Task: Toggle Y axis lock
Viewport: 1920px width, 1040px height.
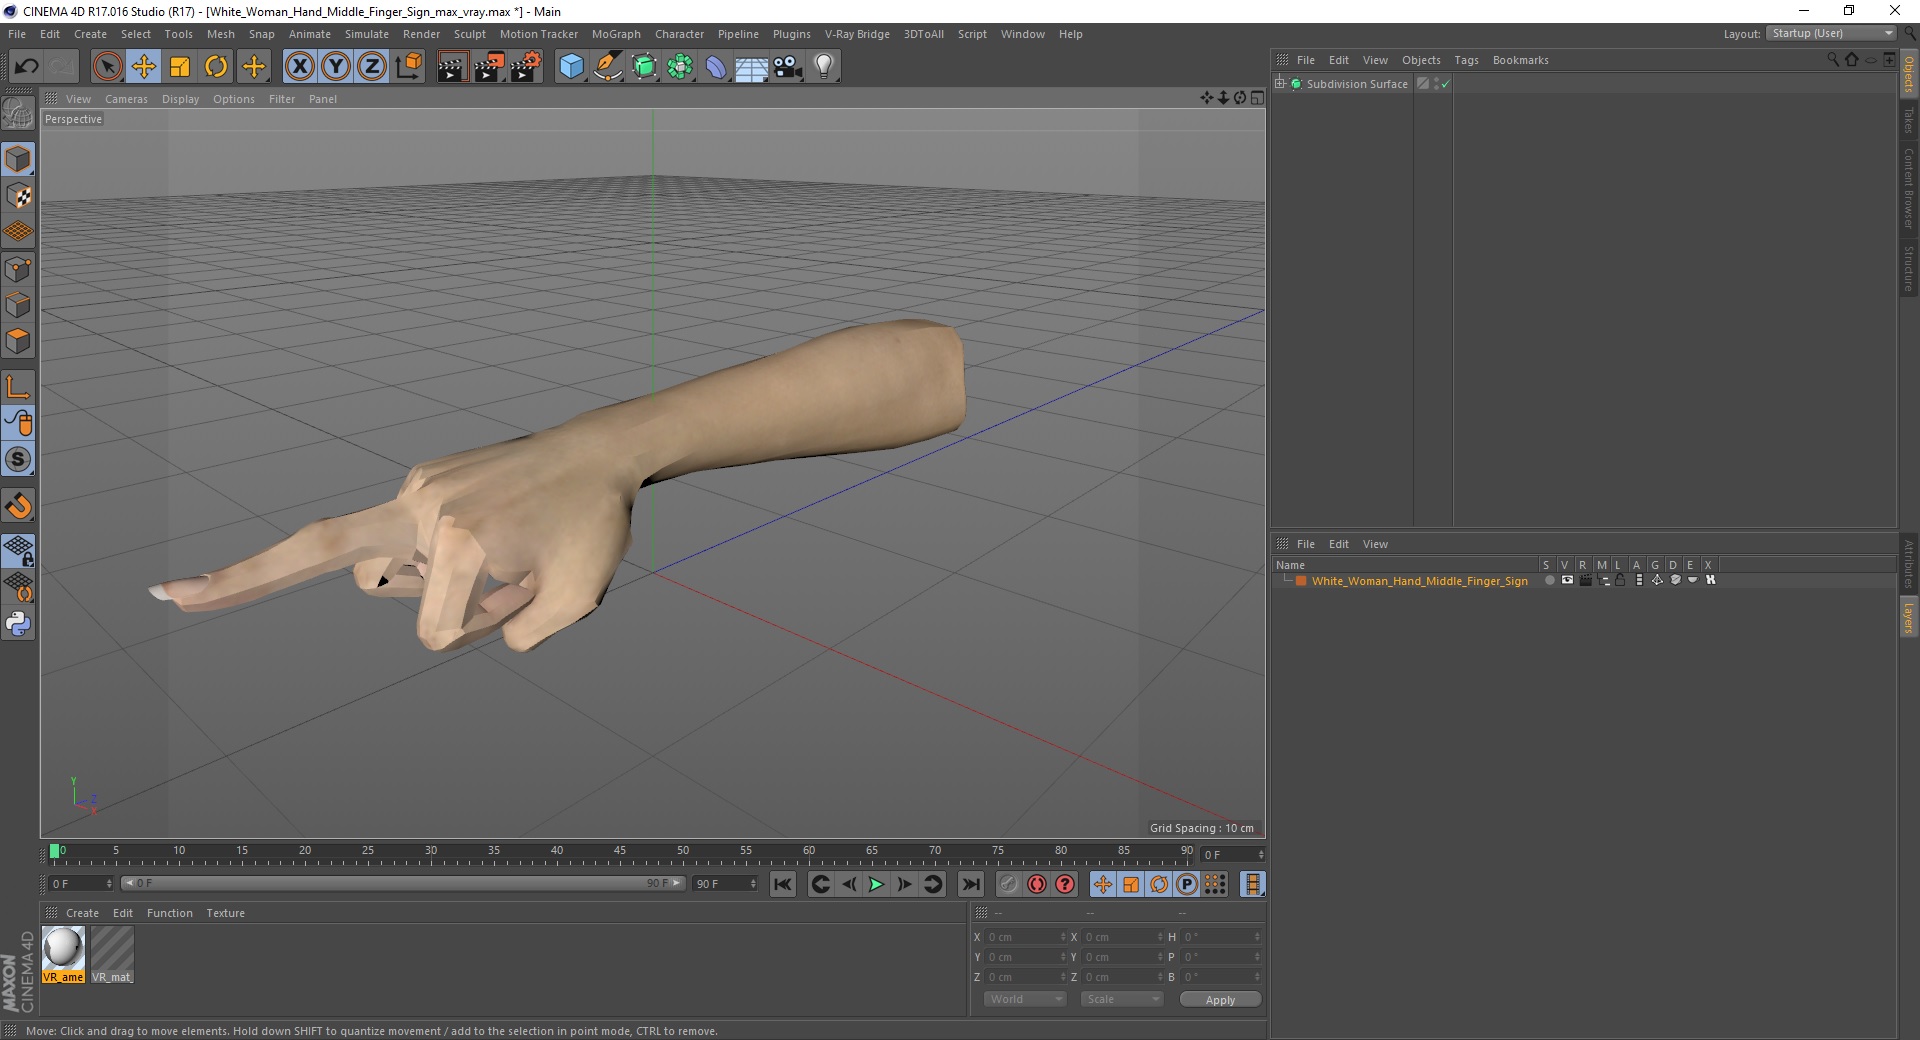Action: (x=336, y=67)
